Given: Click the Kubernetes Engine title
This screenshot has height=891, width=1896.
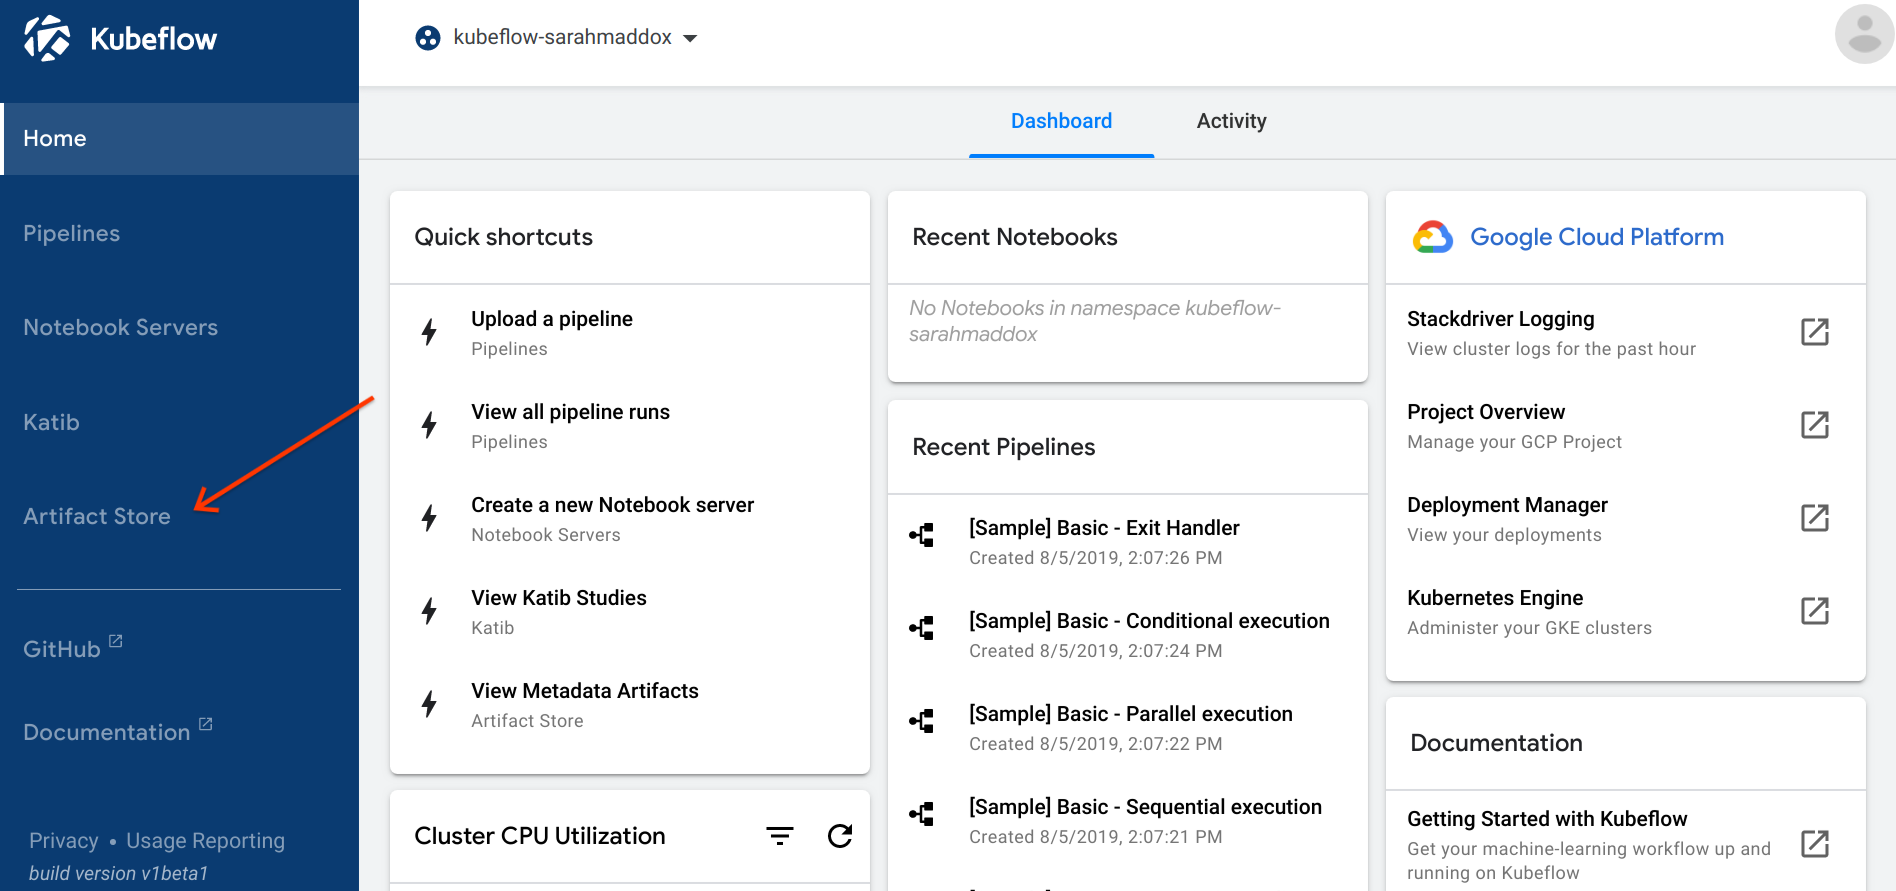Looking at the screenshot, I should tap(1495, 598).
